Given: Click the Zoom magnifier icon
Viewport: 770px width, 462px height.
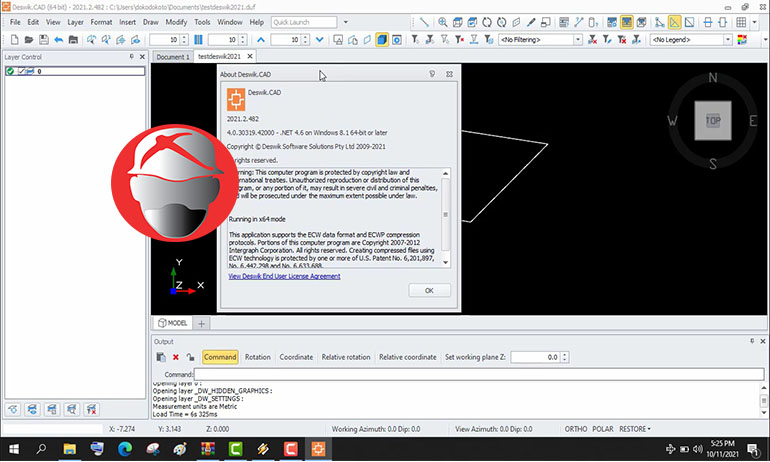Looking at the screenshot, I should pyautogui.click(x=442, y=22).
